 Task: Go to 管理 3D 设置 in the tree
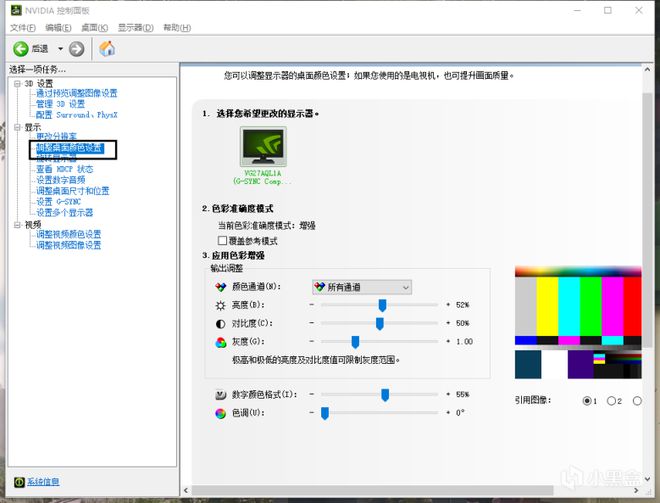click(60, 104)
